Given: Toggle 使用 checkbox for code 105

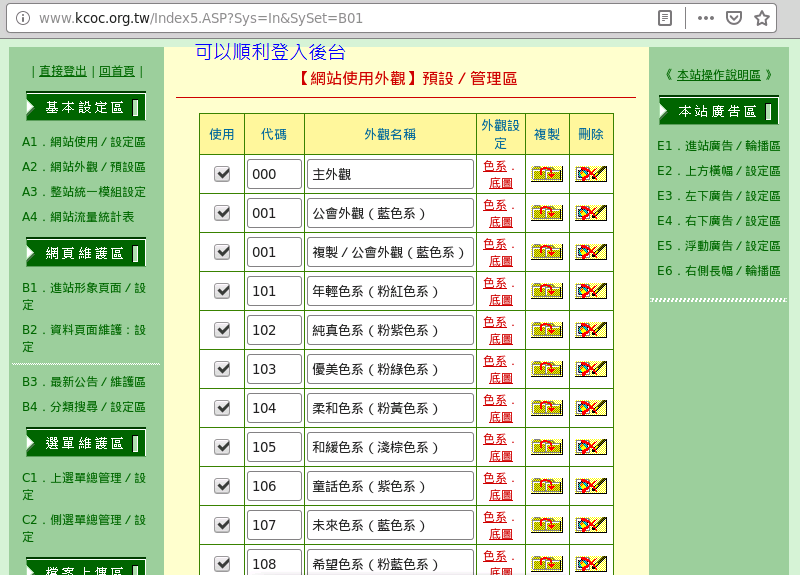Looking at the screenshot, I should [x=222, y=447].
